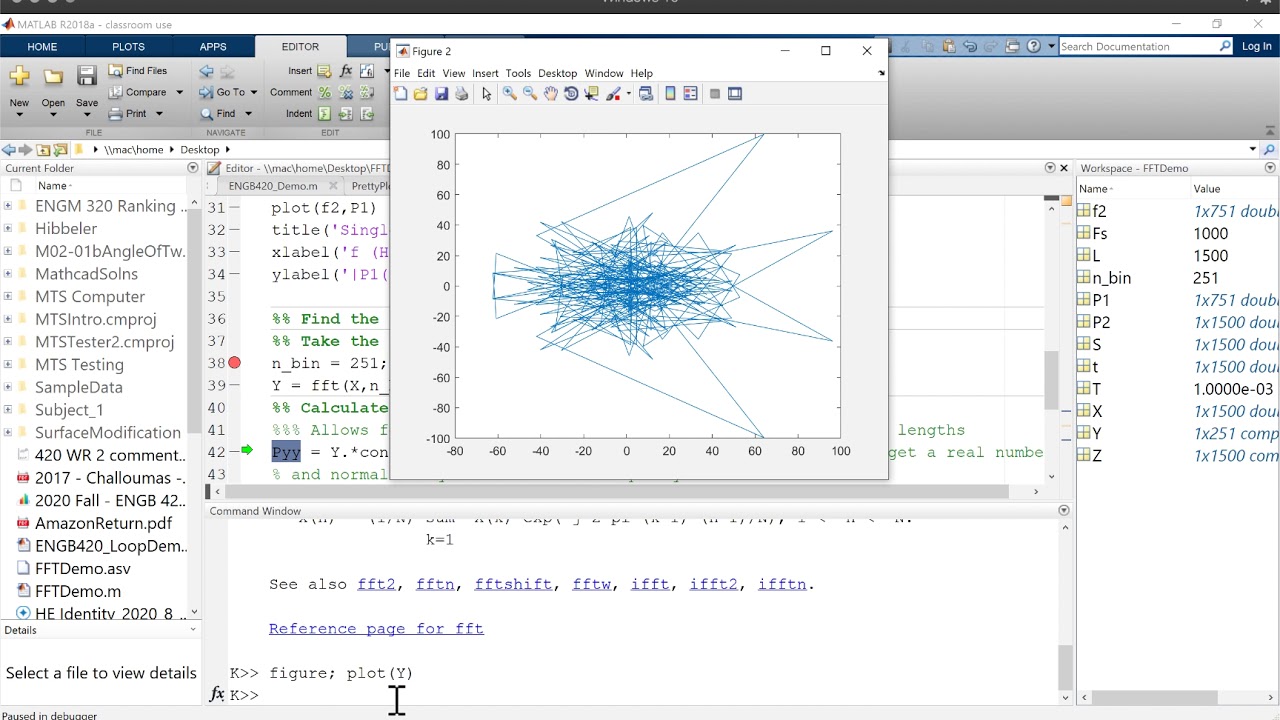Open brush color dropdown arrow in Figure 2
This screenshot has width=1280, height=720.
627,94
